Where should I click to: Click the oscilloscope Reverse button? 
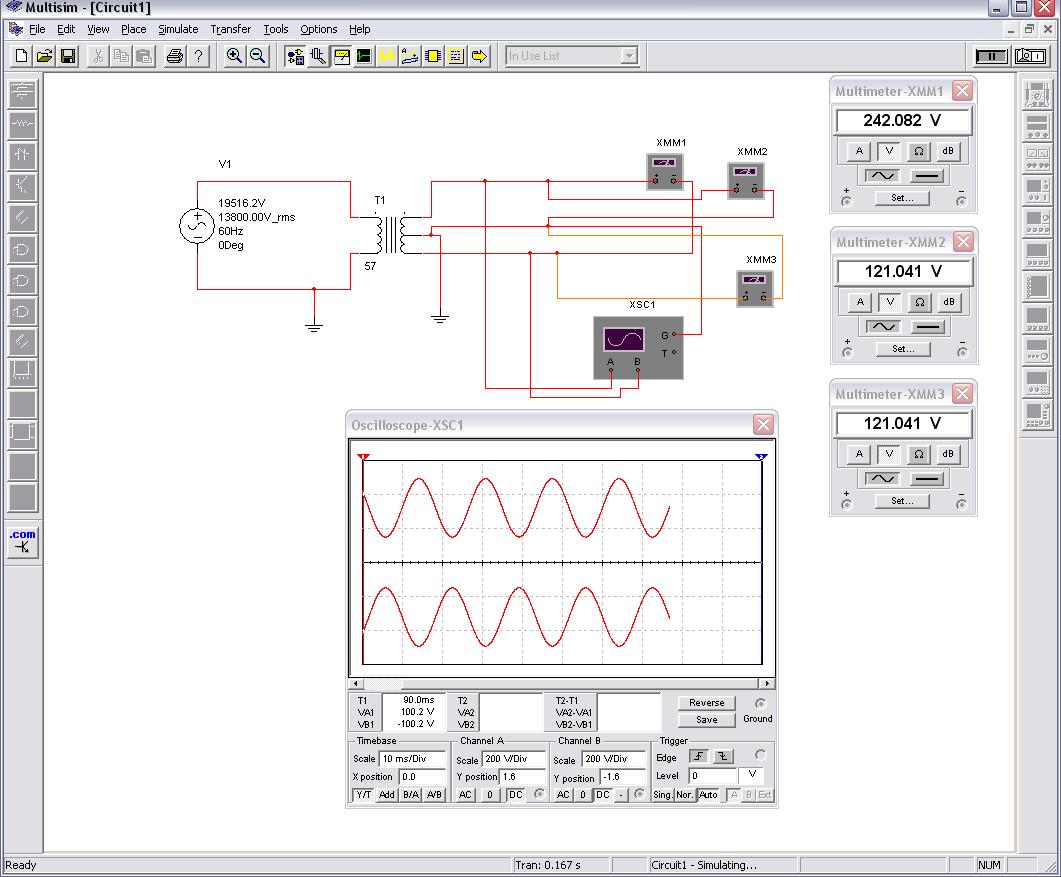pyautogui.click(x=706, y=703)
